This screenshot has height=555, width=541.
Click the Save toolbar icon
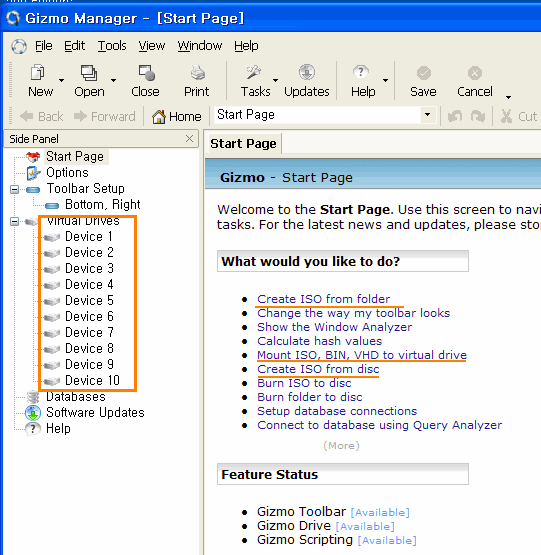[x=423, y=73]
